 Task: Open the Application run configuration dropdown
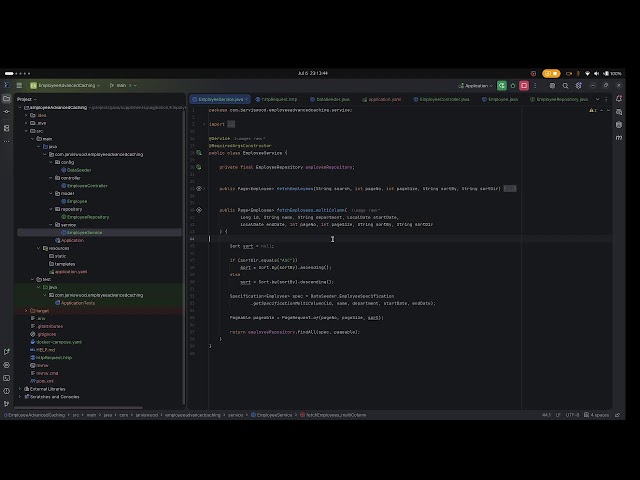click(476, 86)
